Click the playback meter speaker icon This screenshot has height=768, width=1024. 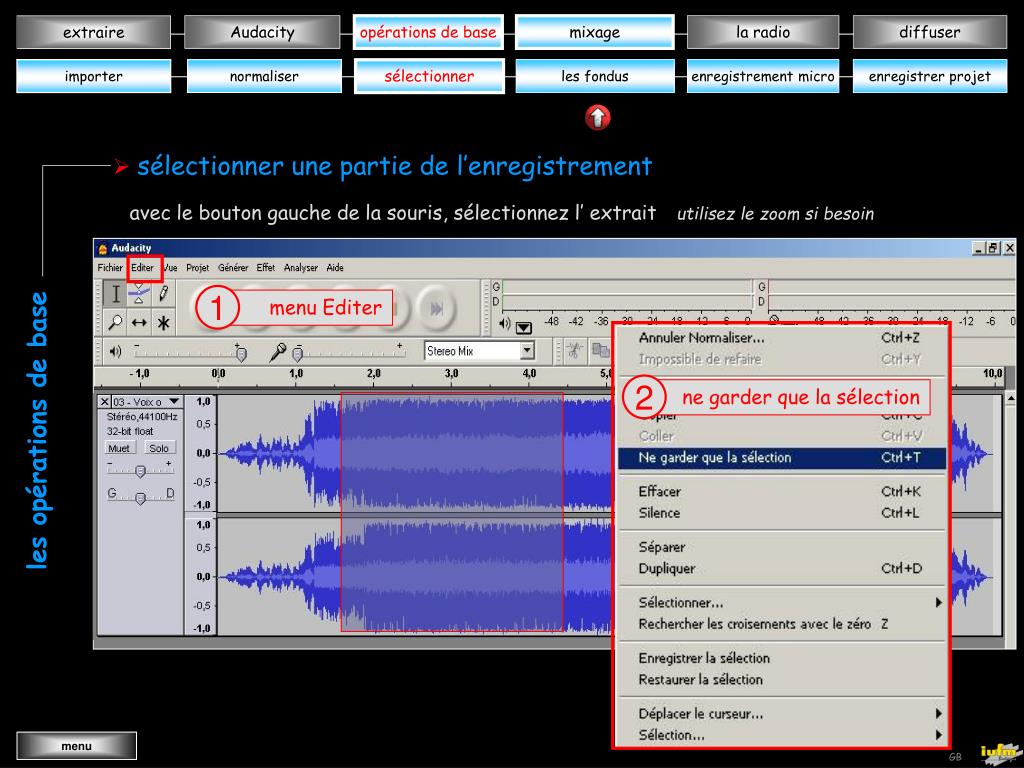click(505, 324)
